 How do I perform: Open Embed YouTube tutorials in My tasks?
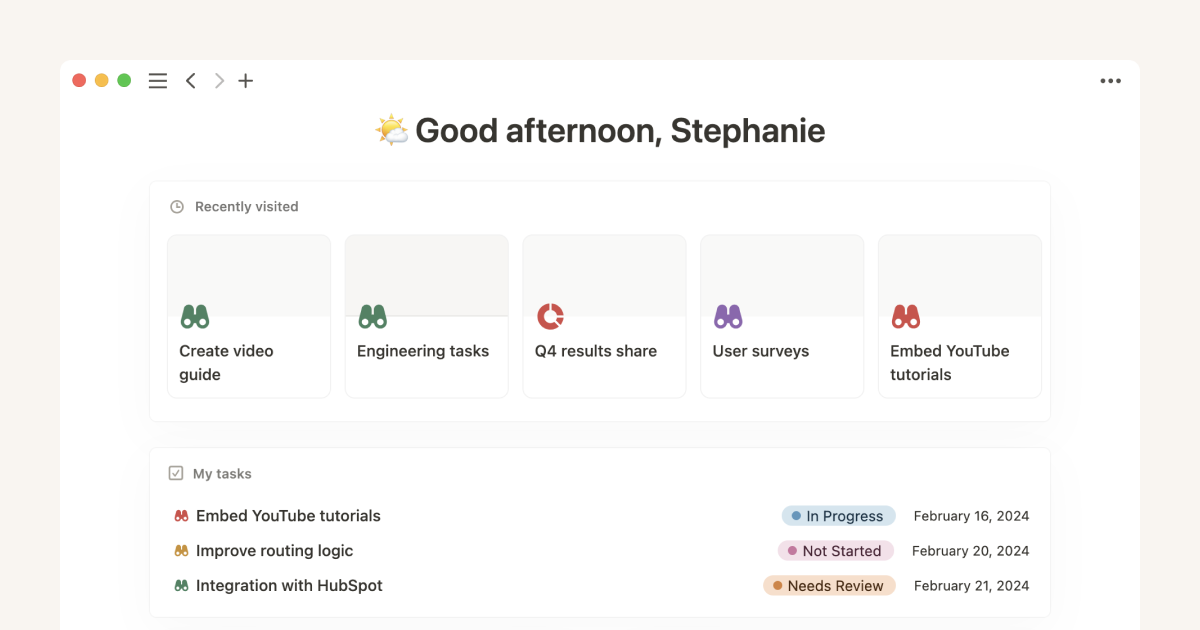point(288,516)
